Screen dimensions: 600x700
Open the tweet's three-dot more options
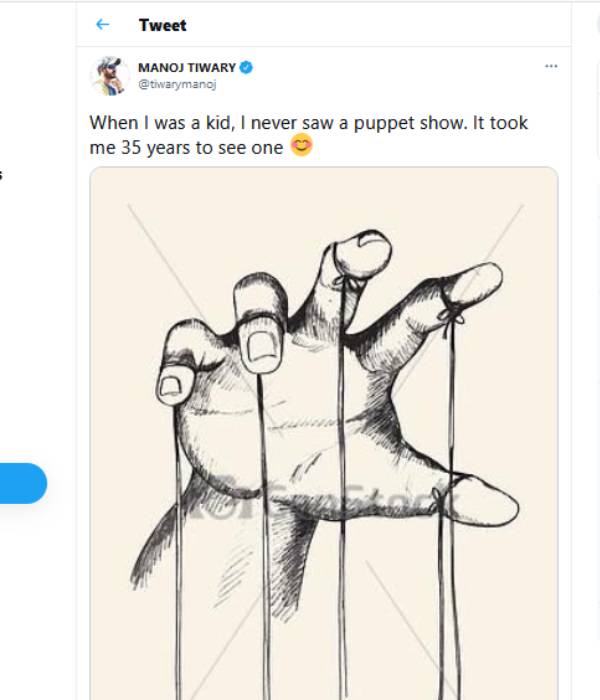[550, 66]
